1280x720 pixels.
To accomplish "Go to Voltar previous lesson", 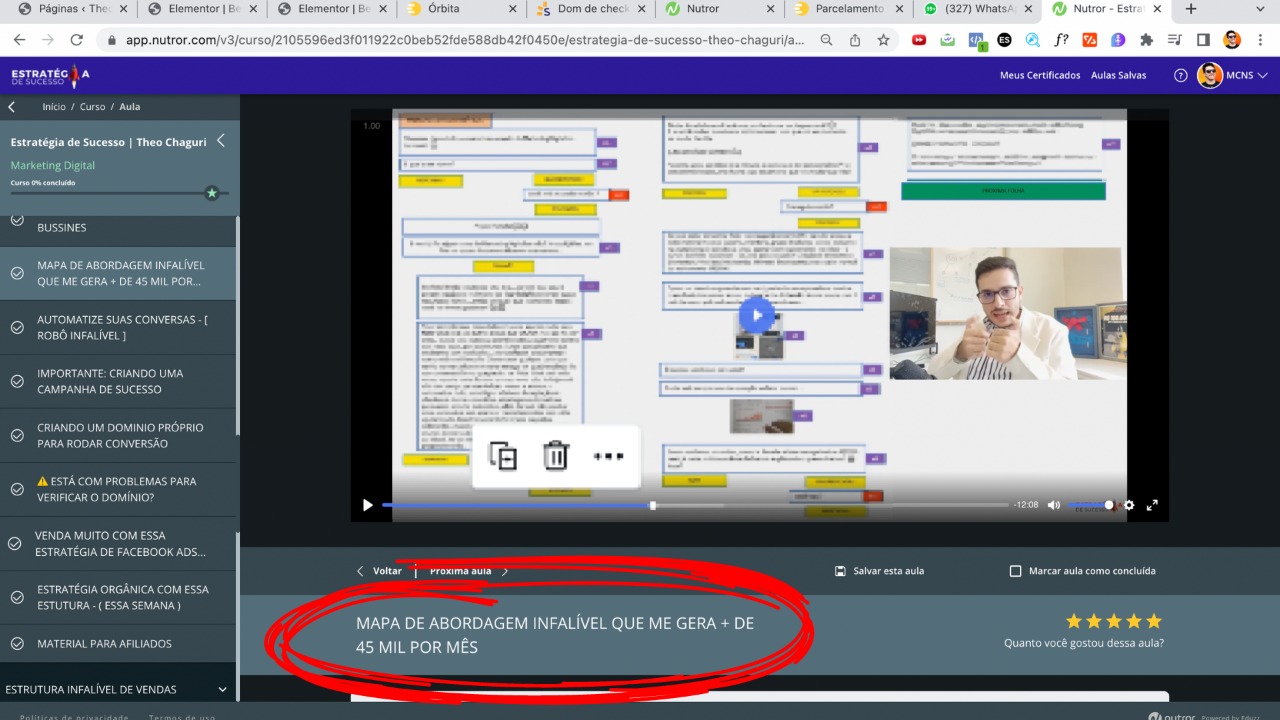I will tap(380, 571).
